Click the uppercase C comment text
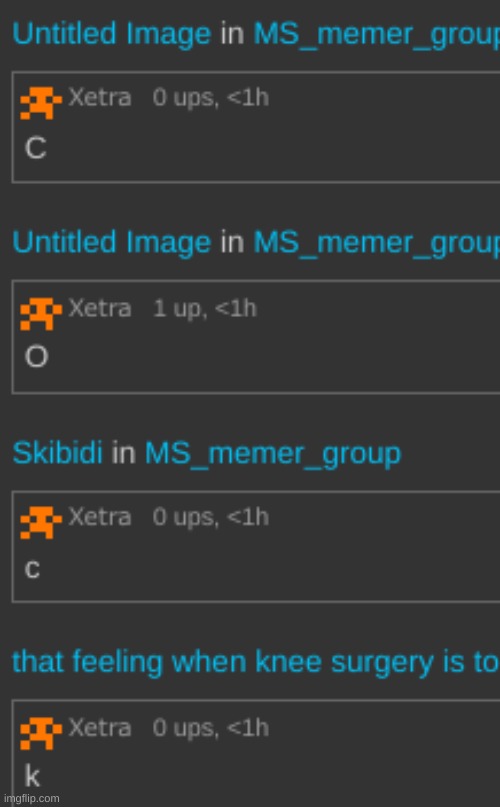The image size is (500, 807). pyautogui.click(x=36, y=149)
